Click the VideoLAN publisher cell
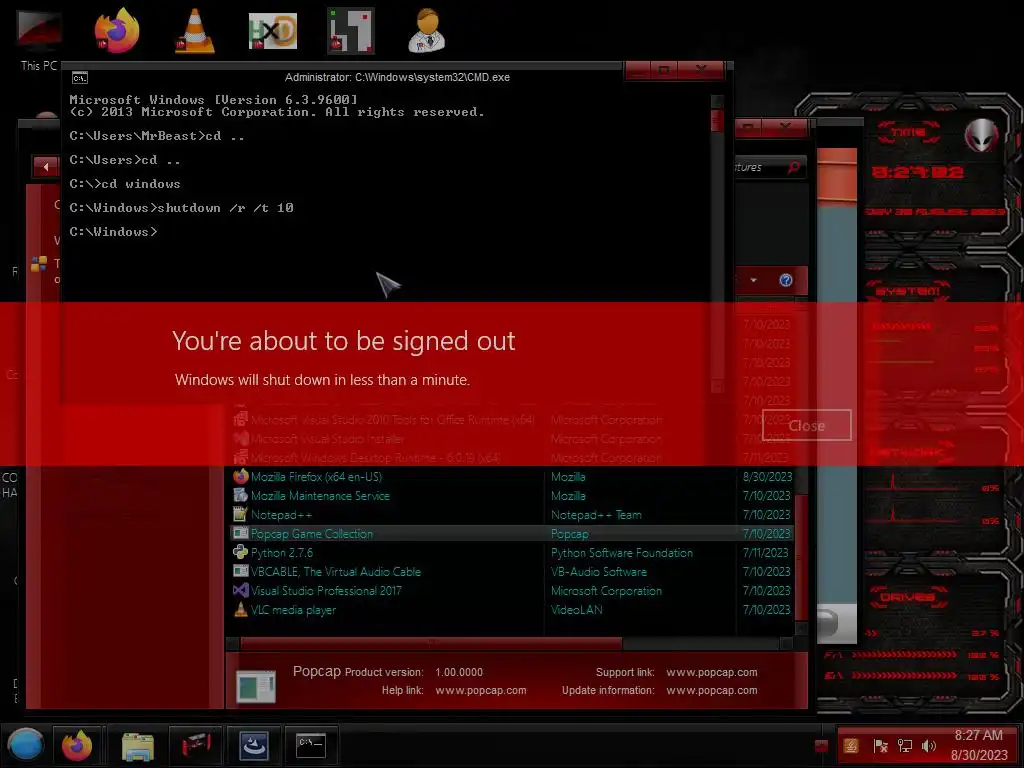Viewport: 1024px width, 768px height. (577, 610)
